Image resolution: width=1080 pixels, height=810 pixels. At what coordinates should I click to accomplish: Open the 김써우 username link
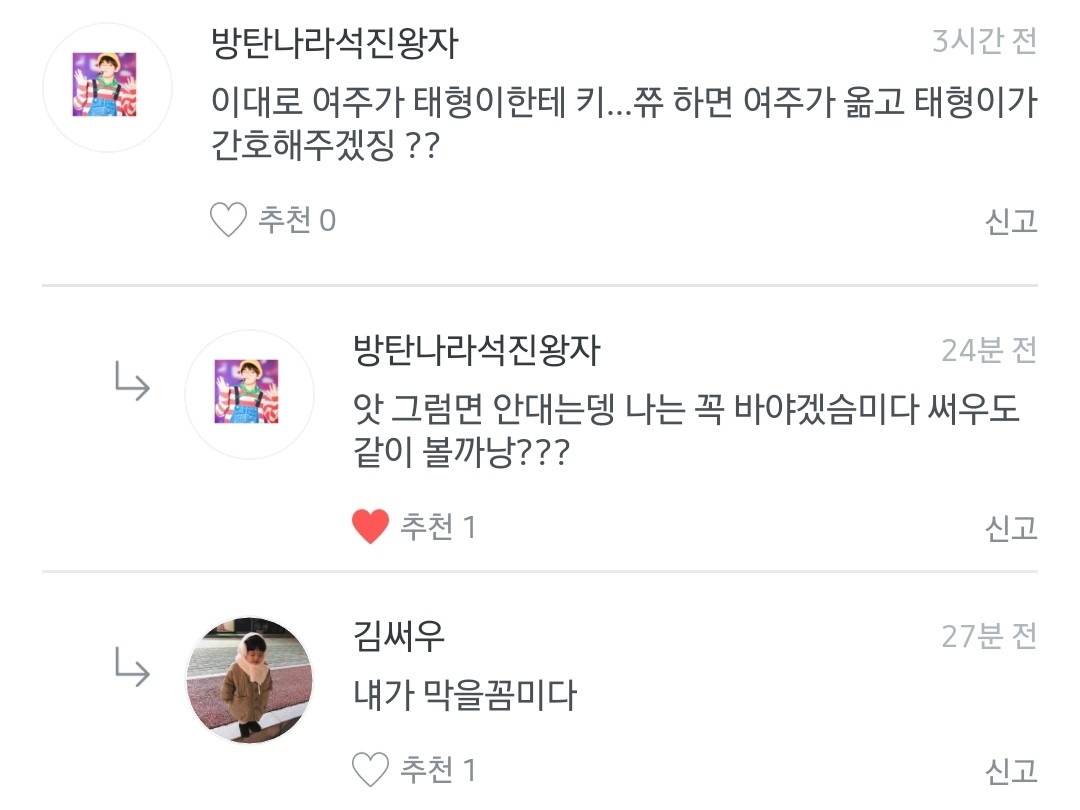399,635
